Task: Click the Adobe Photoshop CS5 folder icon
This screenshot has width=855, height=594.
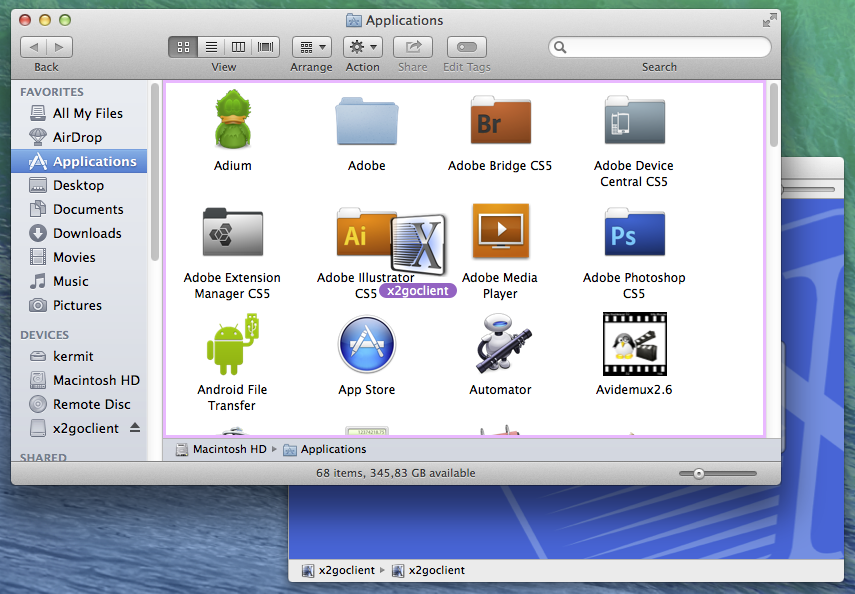Action: tap(634, 234)
